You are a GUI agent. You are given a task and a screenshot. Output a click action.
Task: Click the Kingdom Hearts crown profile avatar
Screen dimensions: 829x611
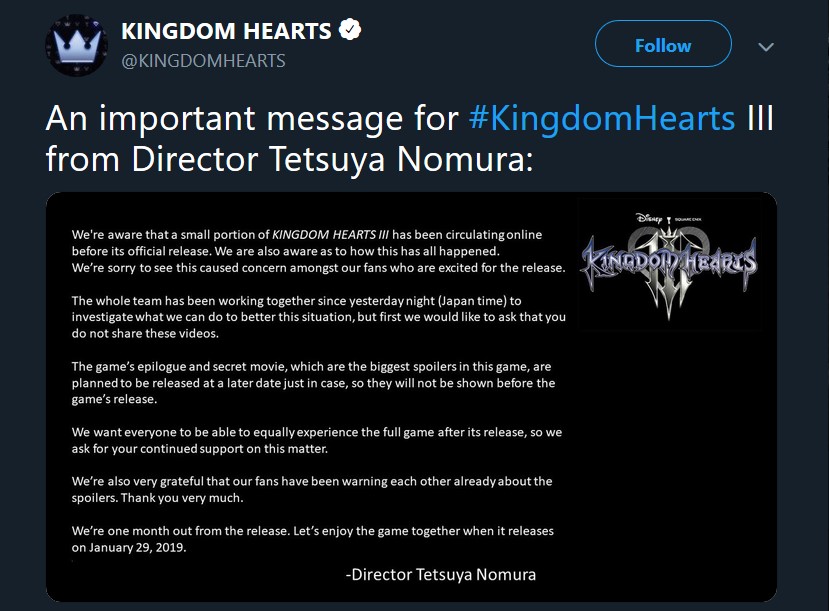pyautogui.click(x=73, y=48)
